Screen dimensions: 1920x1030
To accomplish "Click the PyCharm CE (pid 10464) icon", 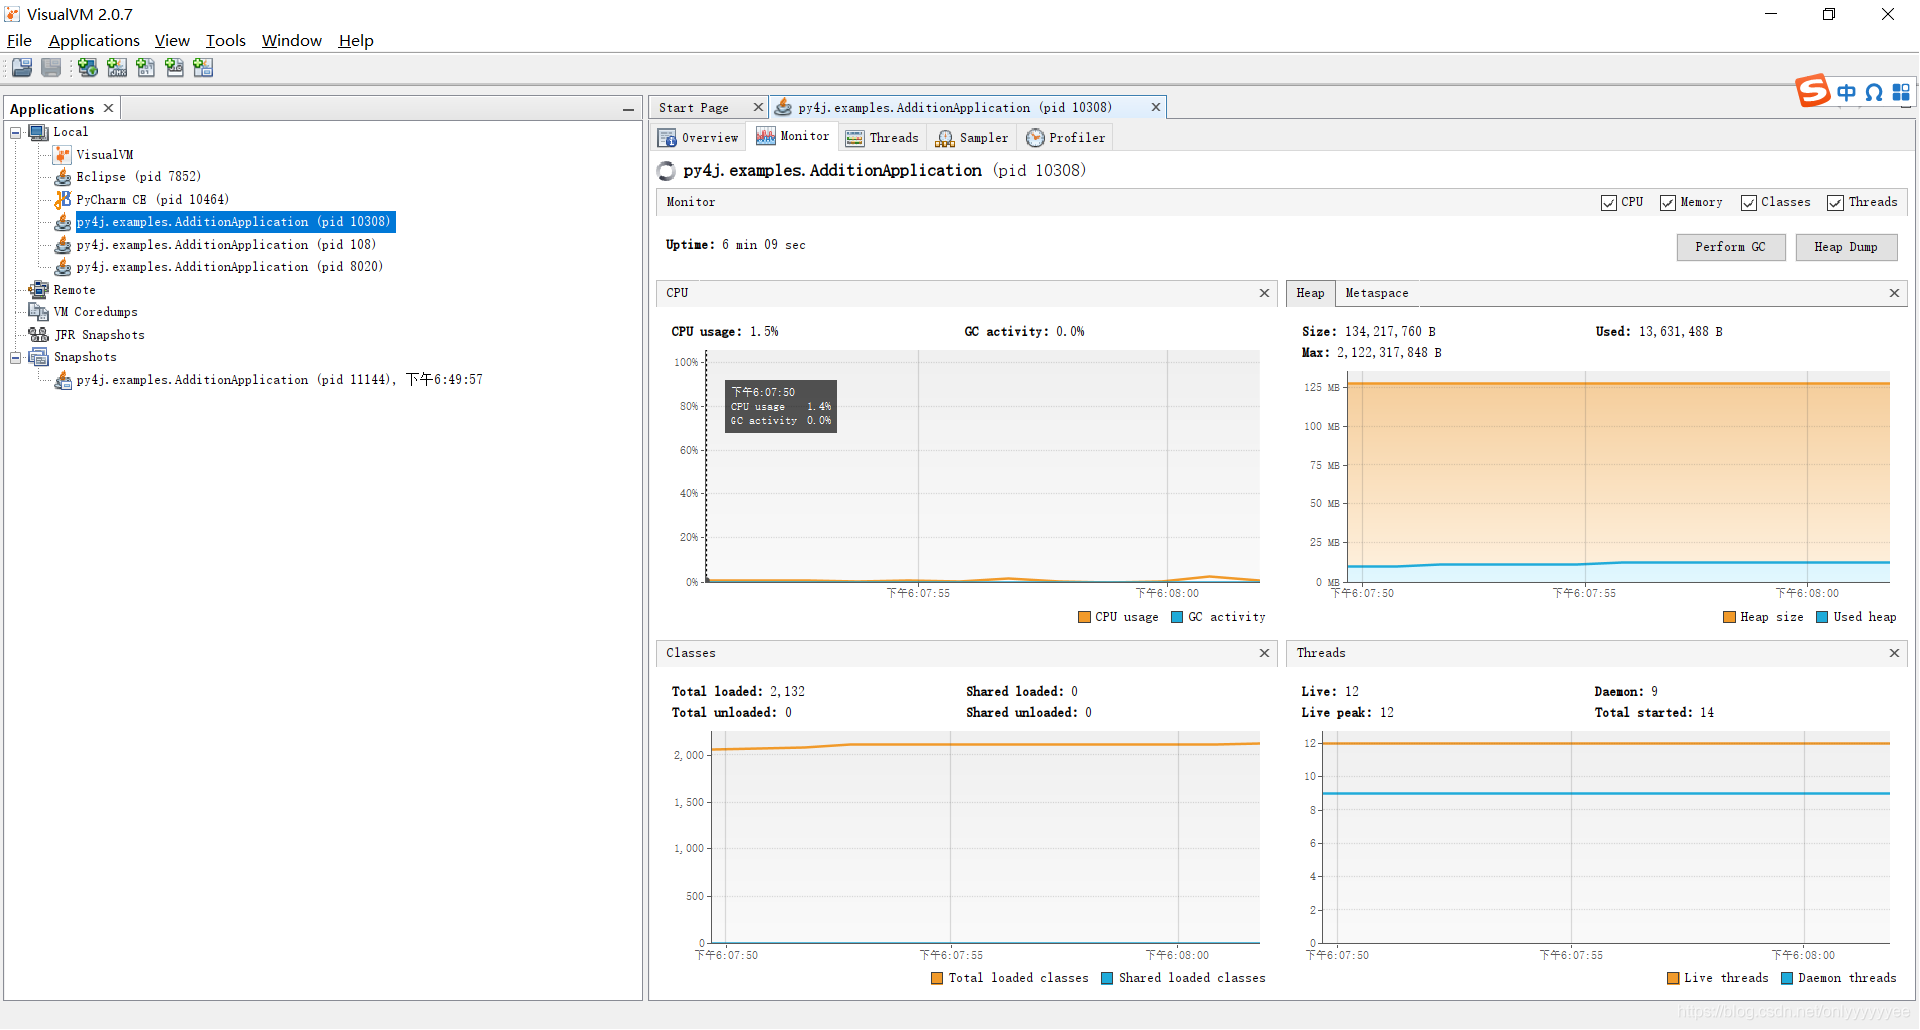I will (x=63, y=200).
